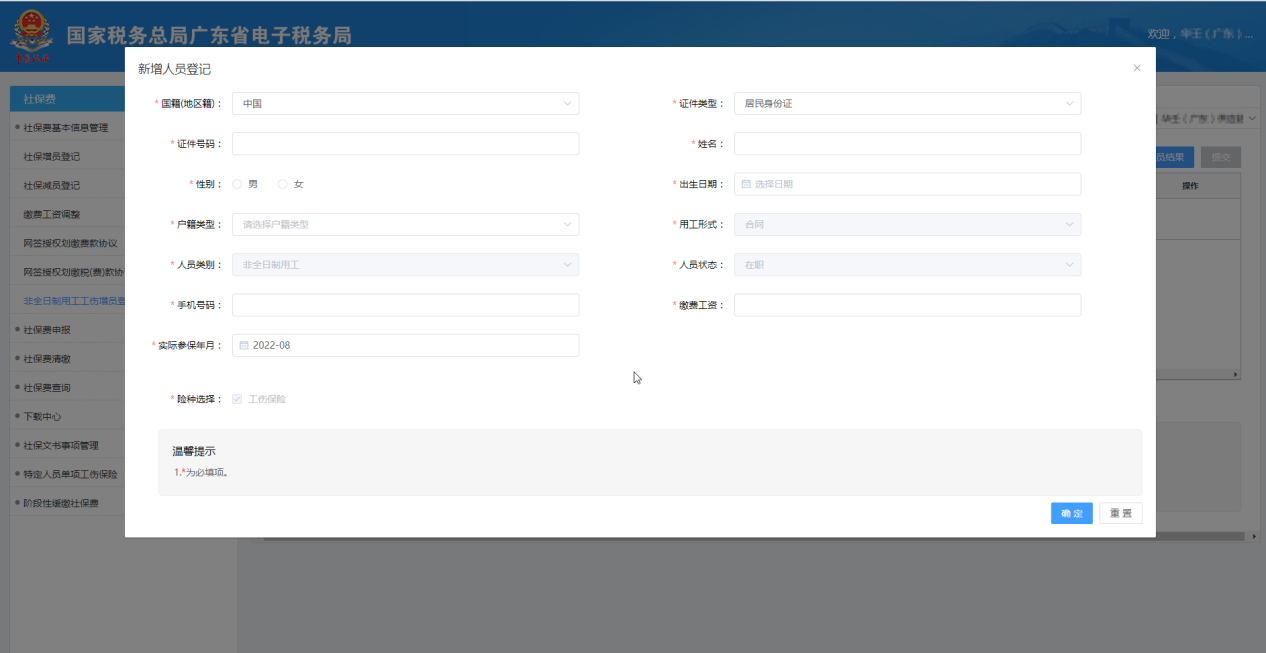The width and height of the screenshot is (1266, 653).
Task: Focus the 姓名 text field
Action: [907, 144]
